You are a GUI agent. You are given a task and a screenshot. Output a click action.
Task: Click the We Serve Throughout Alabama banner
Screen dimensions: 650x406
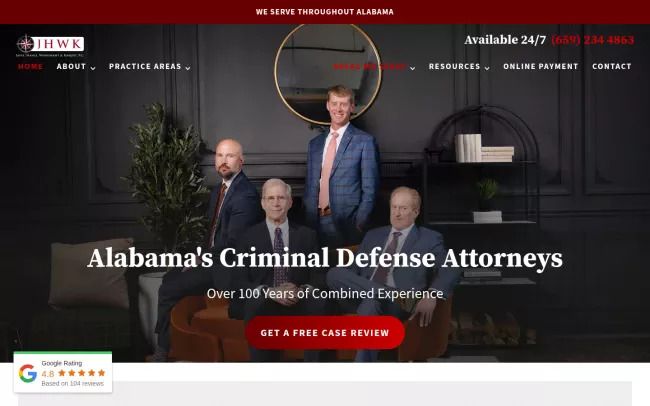325,12
